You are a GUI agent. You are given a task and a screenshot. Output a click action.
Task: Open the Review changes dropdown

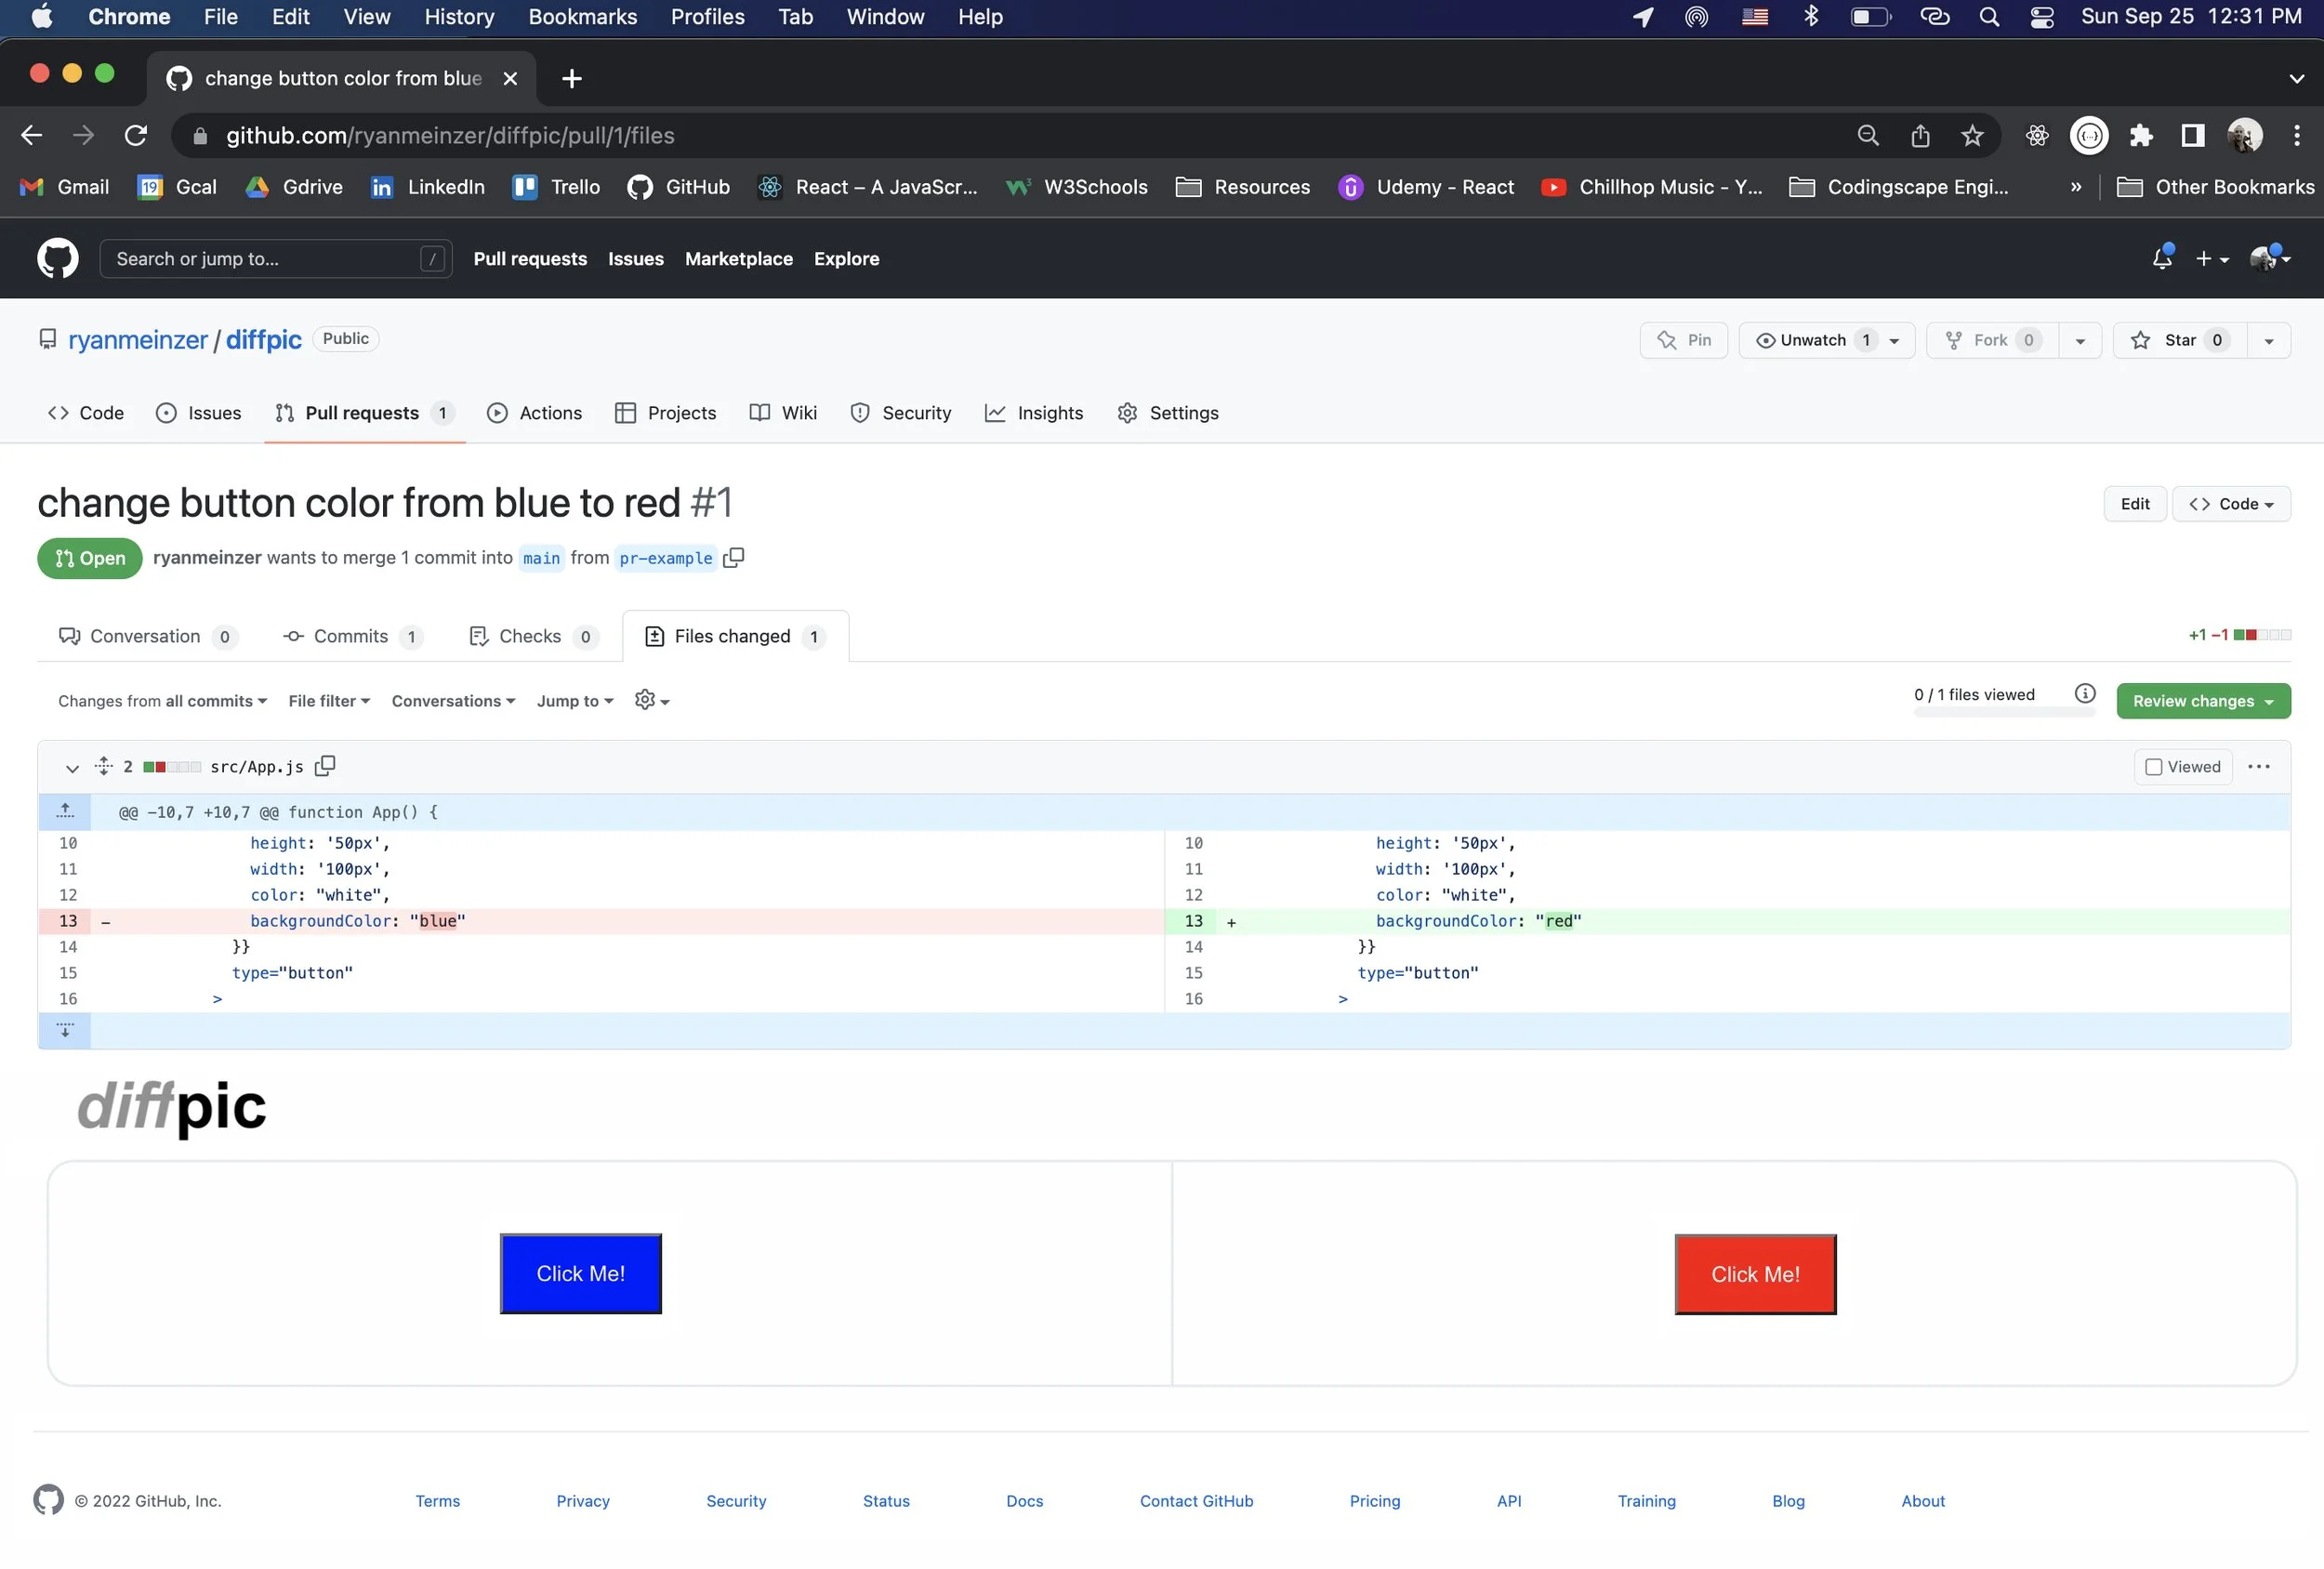coord(2202,701)
